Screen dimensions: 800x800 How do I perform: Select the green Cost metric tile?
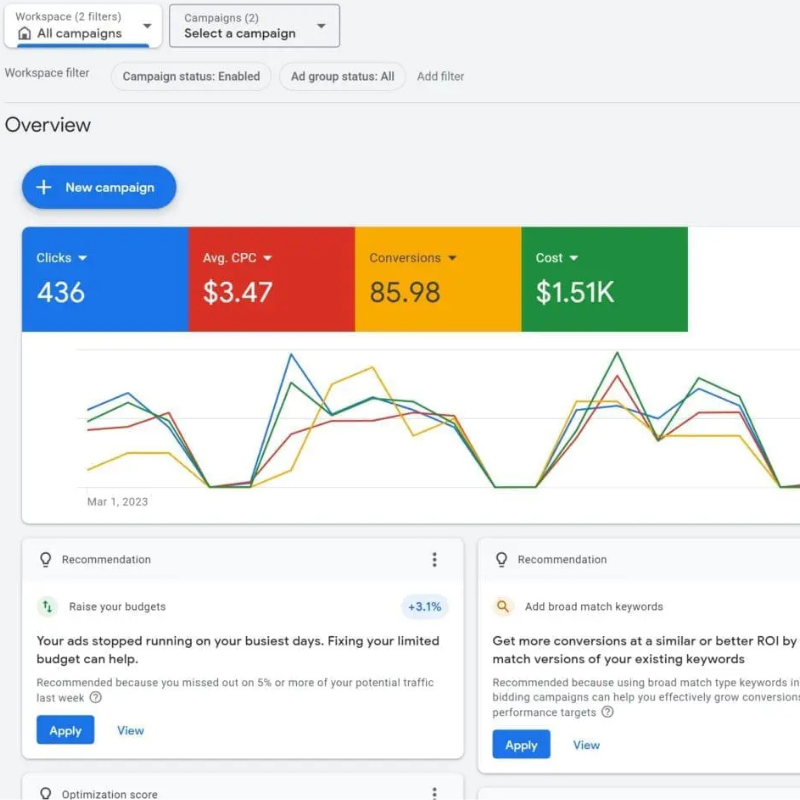coord(604,280)
